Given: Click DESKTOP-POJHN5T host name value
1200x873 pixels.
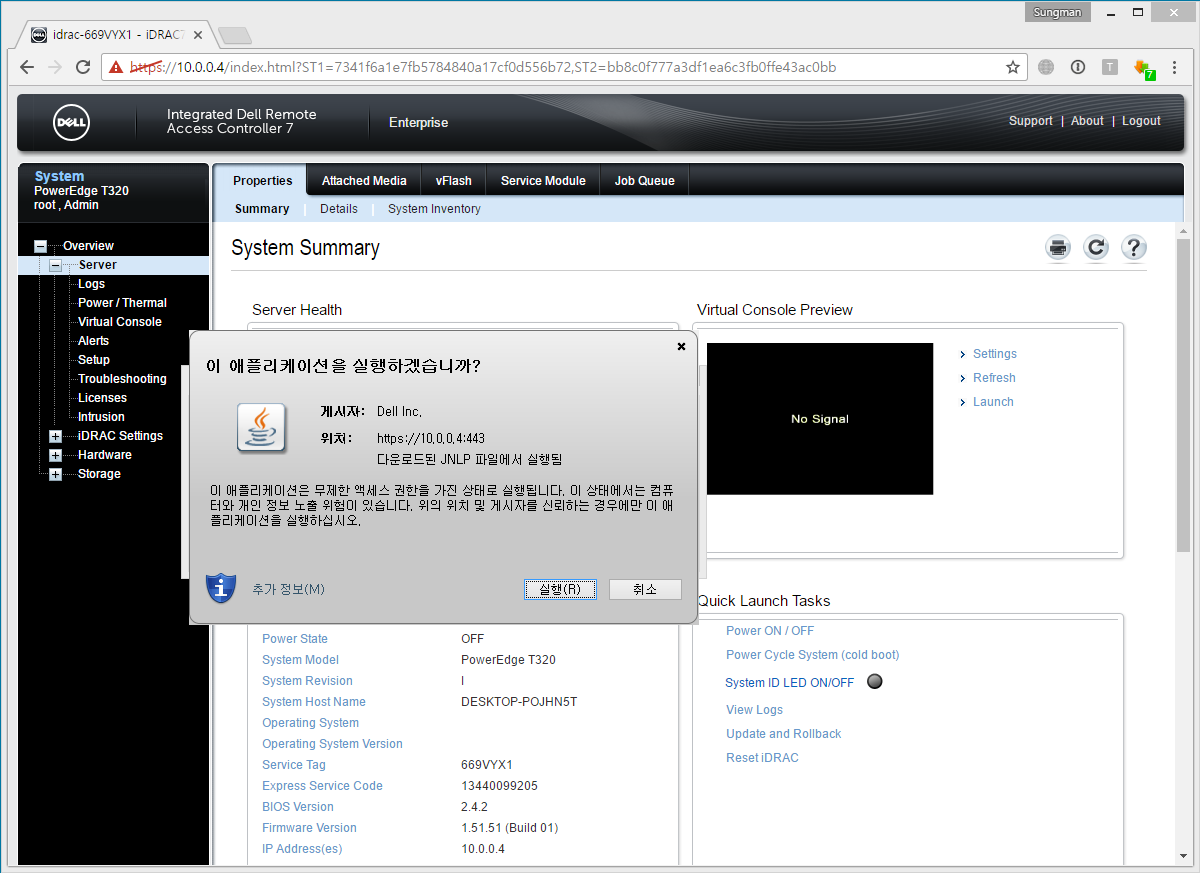Looking at the screenshot, I should point(519,702).
